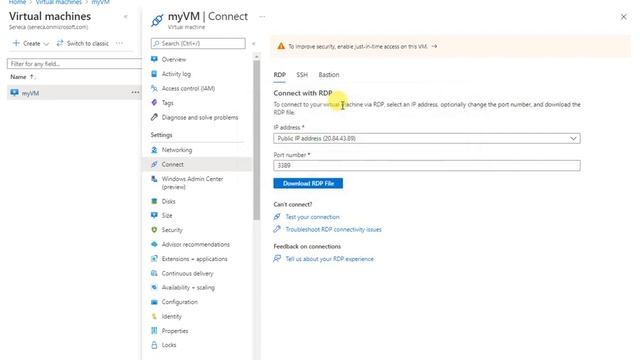Open the IP address dropdown
This screenshot has width=640, height=360.
pyautogui.click(x=427, y=138)
